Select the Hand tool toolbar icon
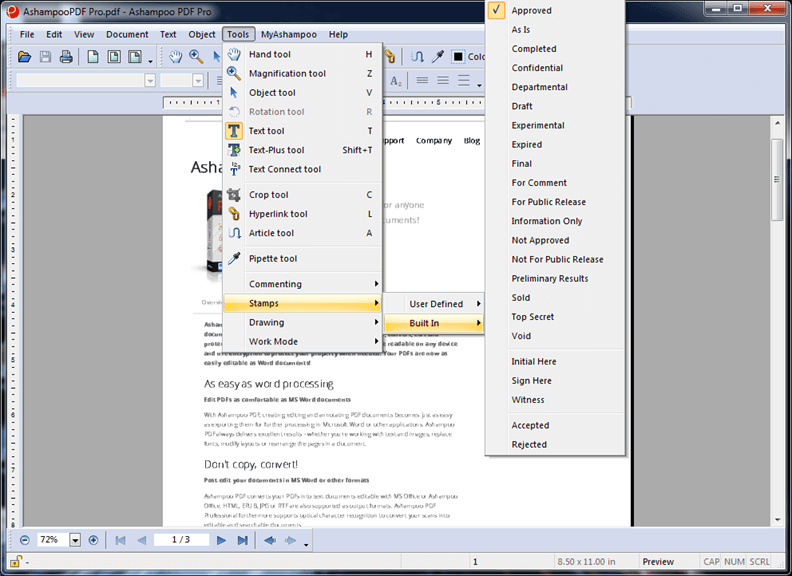Screen dimensions: 792x576 [x=175, y=57]
